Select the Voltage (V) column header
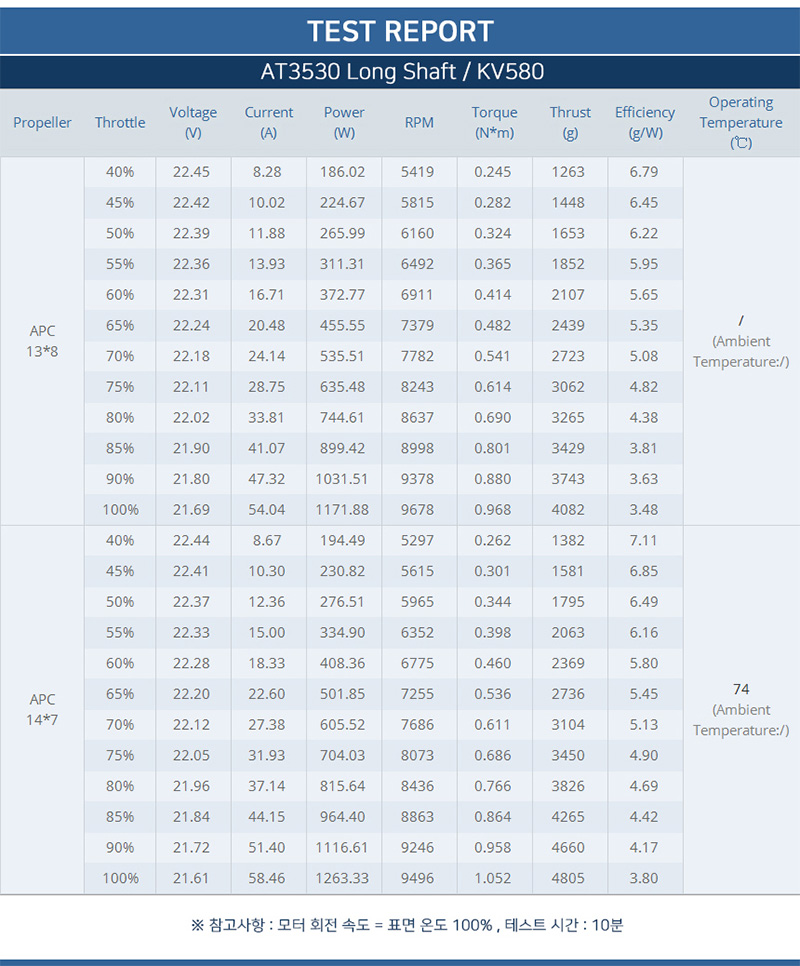This screenshot has height=966, width=800. (193, 123)
